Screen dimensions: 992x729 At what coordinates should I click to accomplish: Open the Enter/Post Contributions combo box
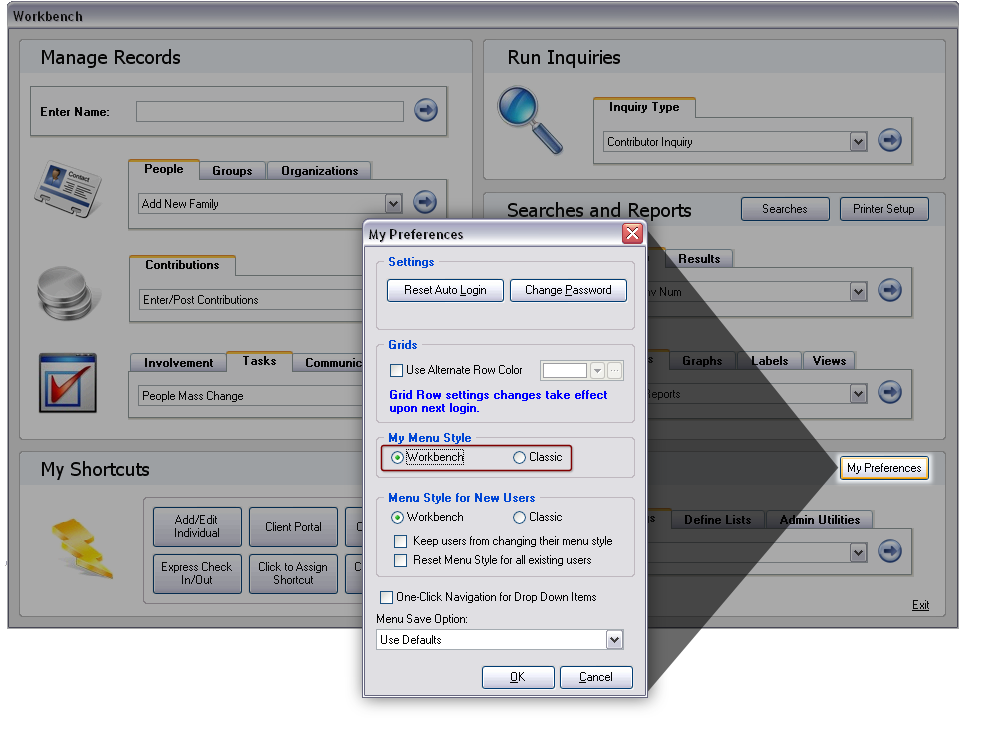pos(251,299)
